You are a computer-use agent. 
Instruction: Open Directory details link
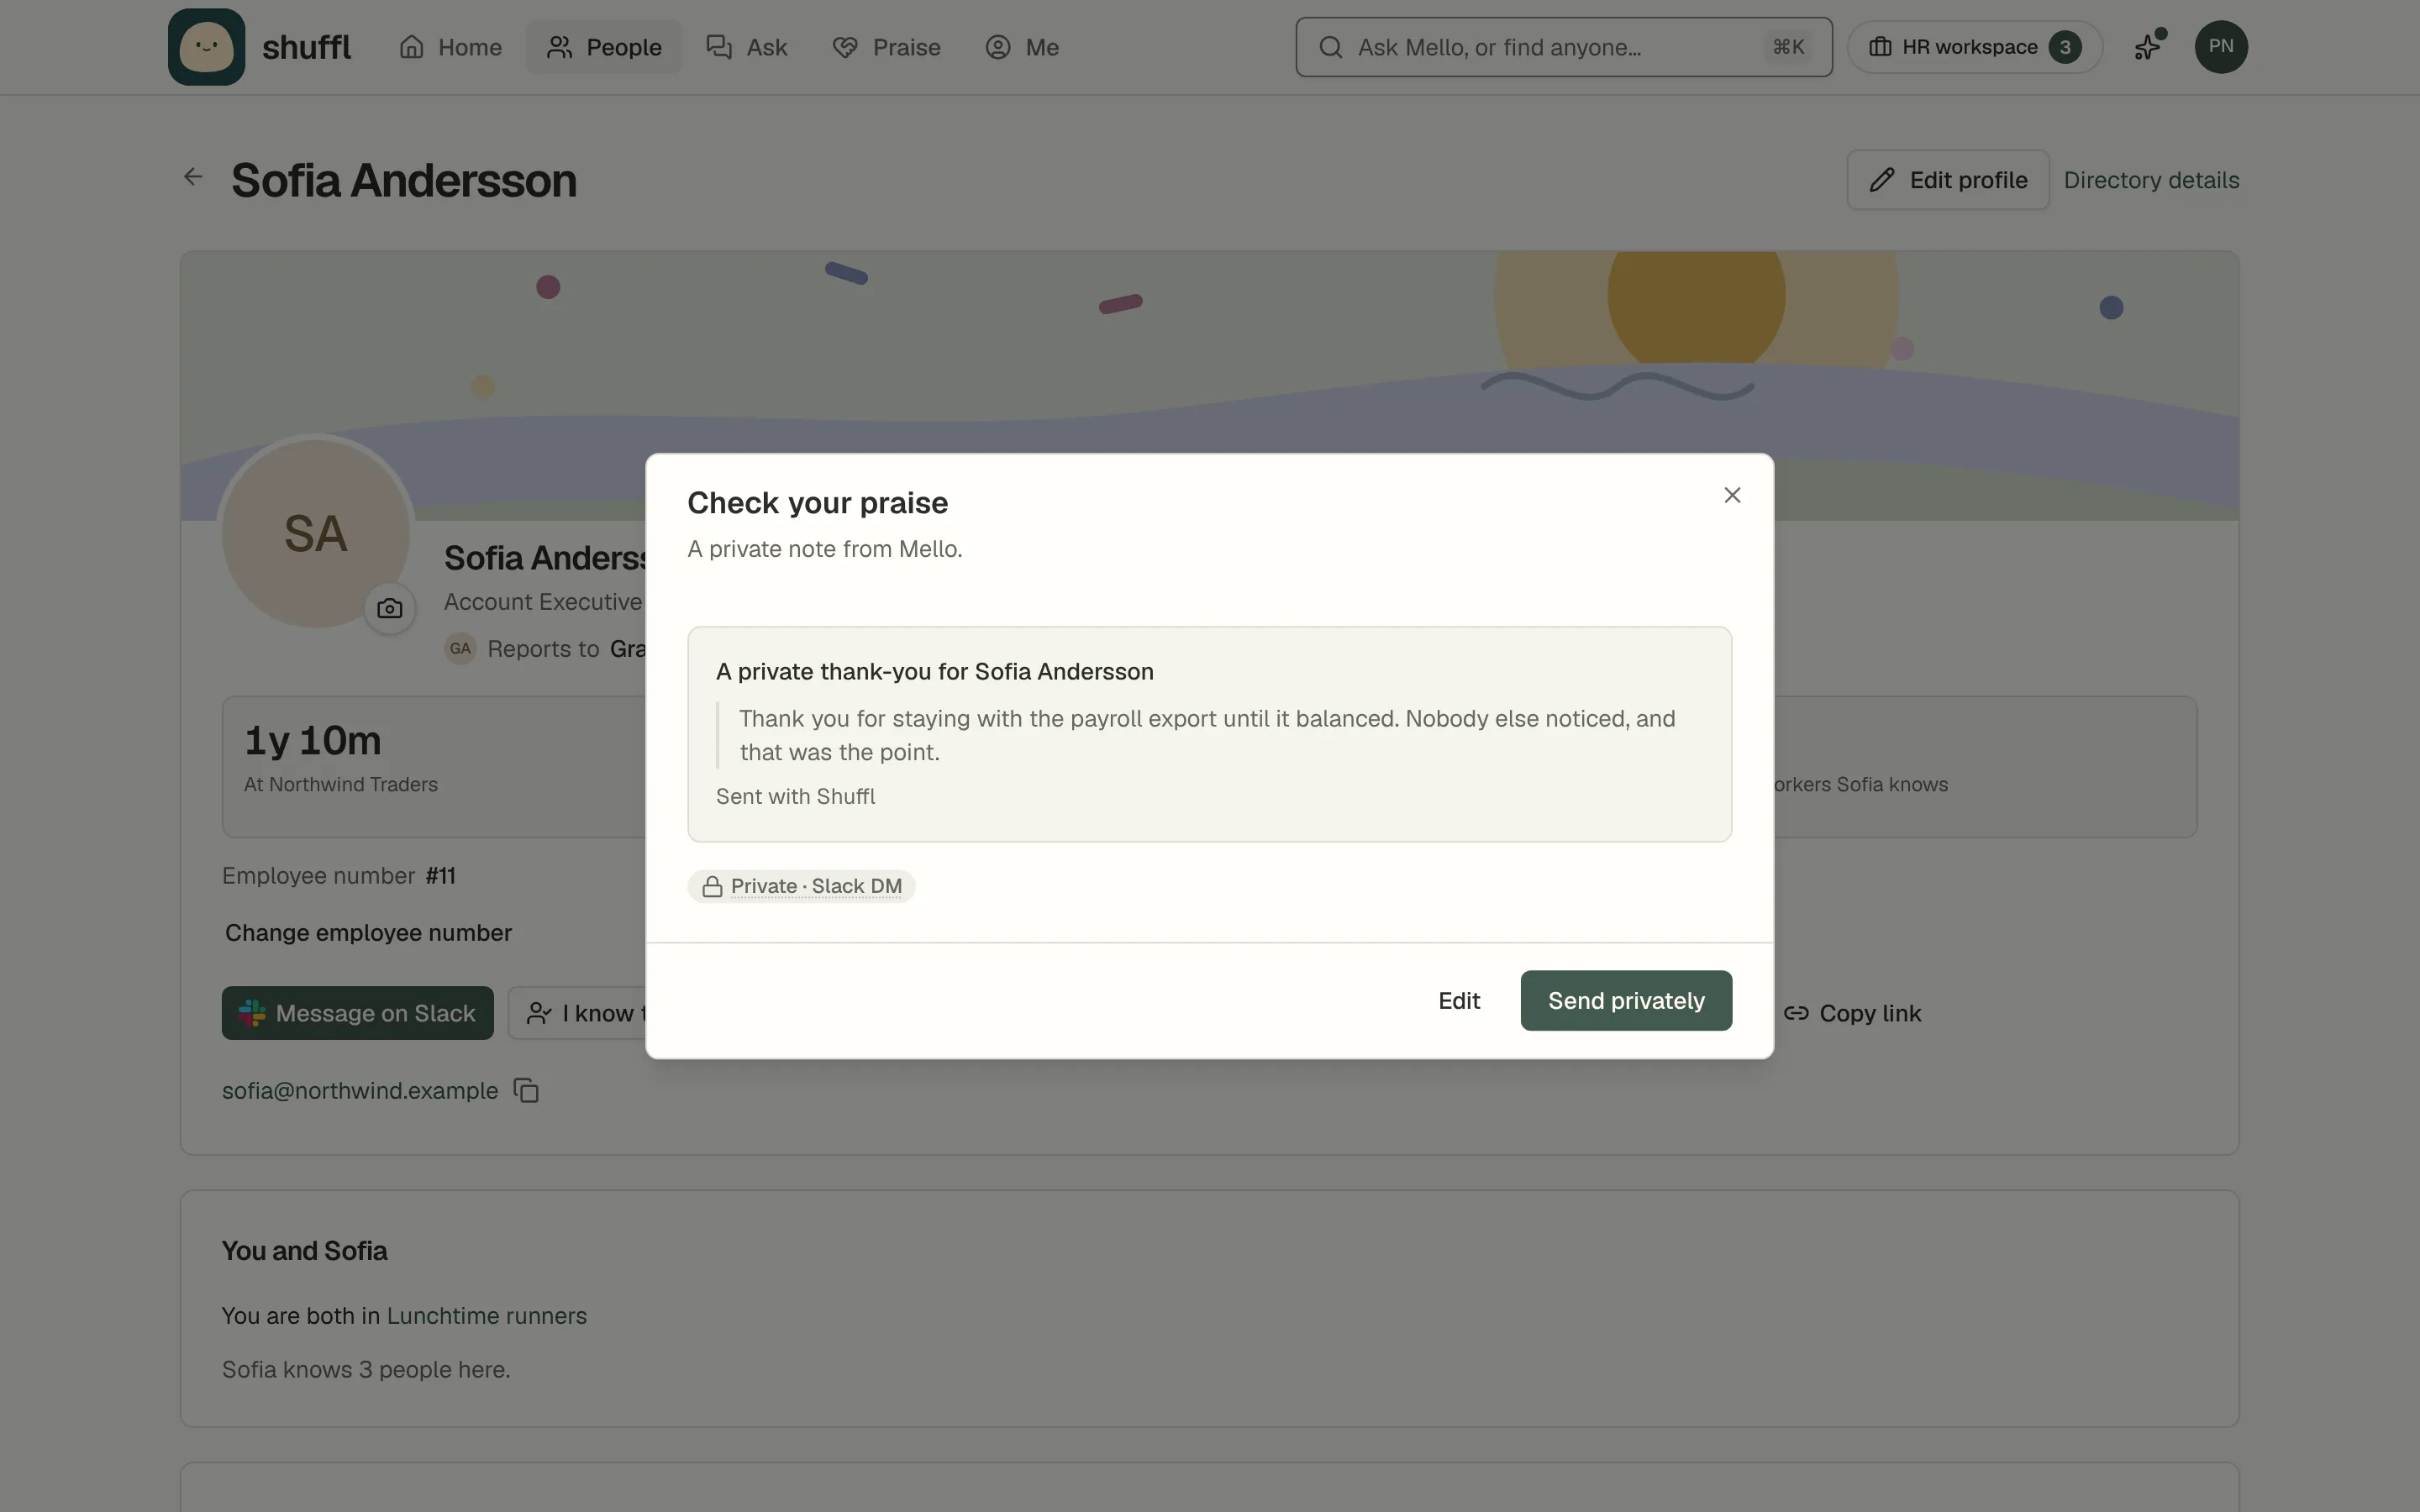[2151, 180]
